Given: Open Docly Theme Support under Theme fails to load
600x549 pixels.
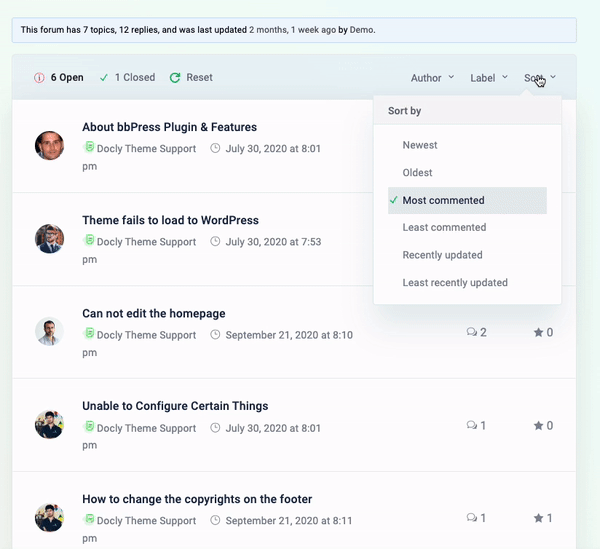Looking at the screenshot, I should (146, 242).
